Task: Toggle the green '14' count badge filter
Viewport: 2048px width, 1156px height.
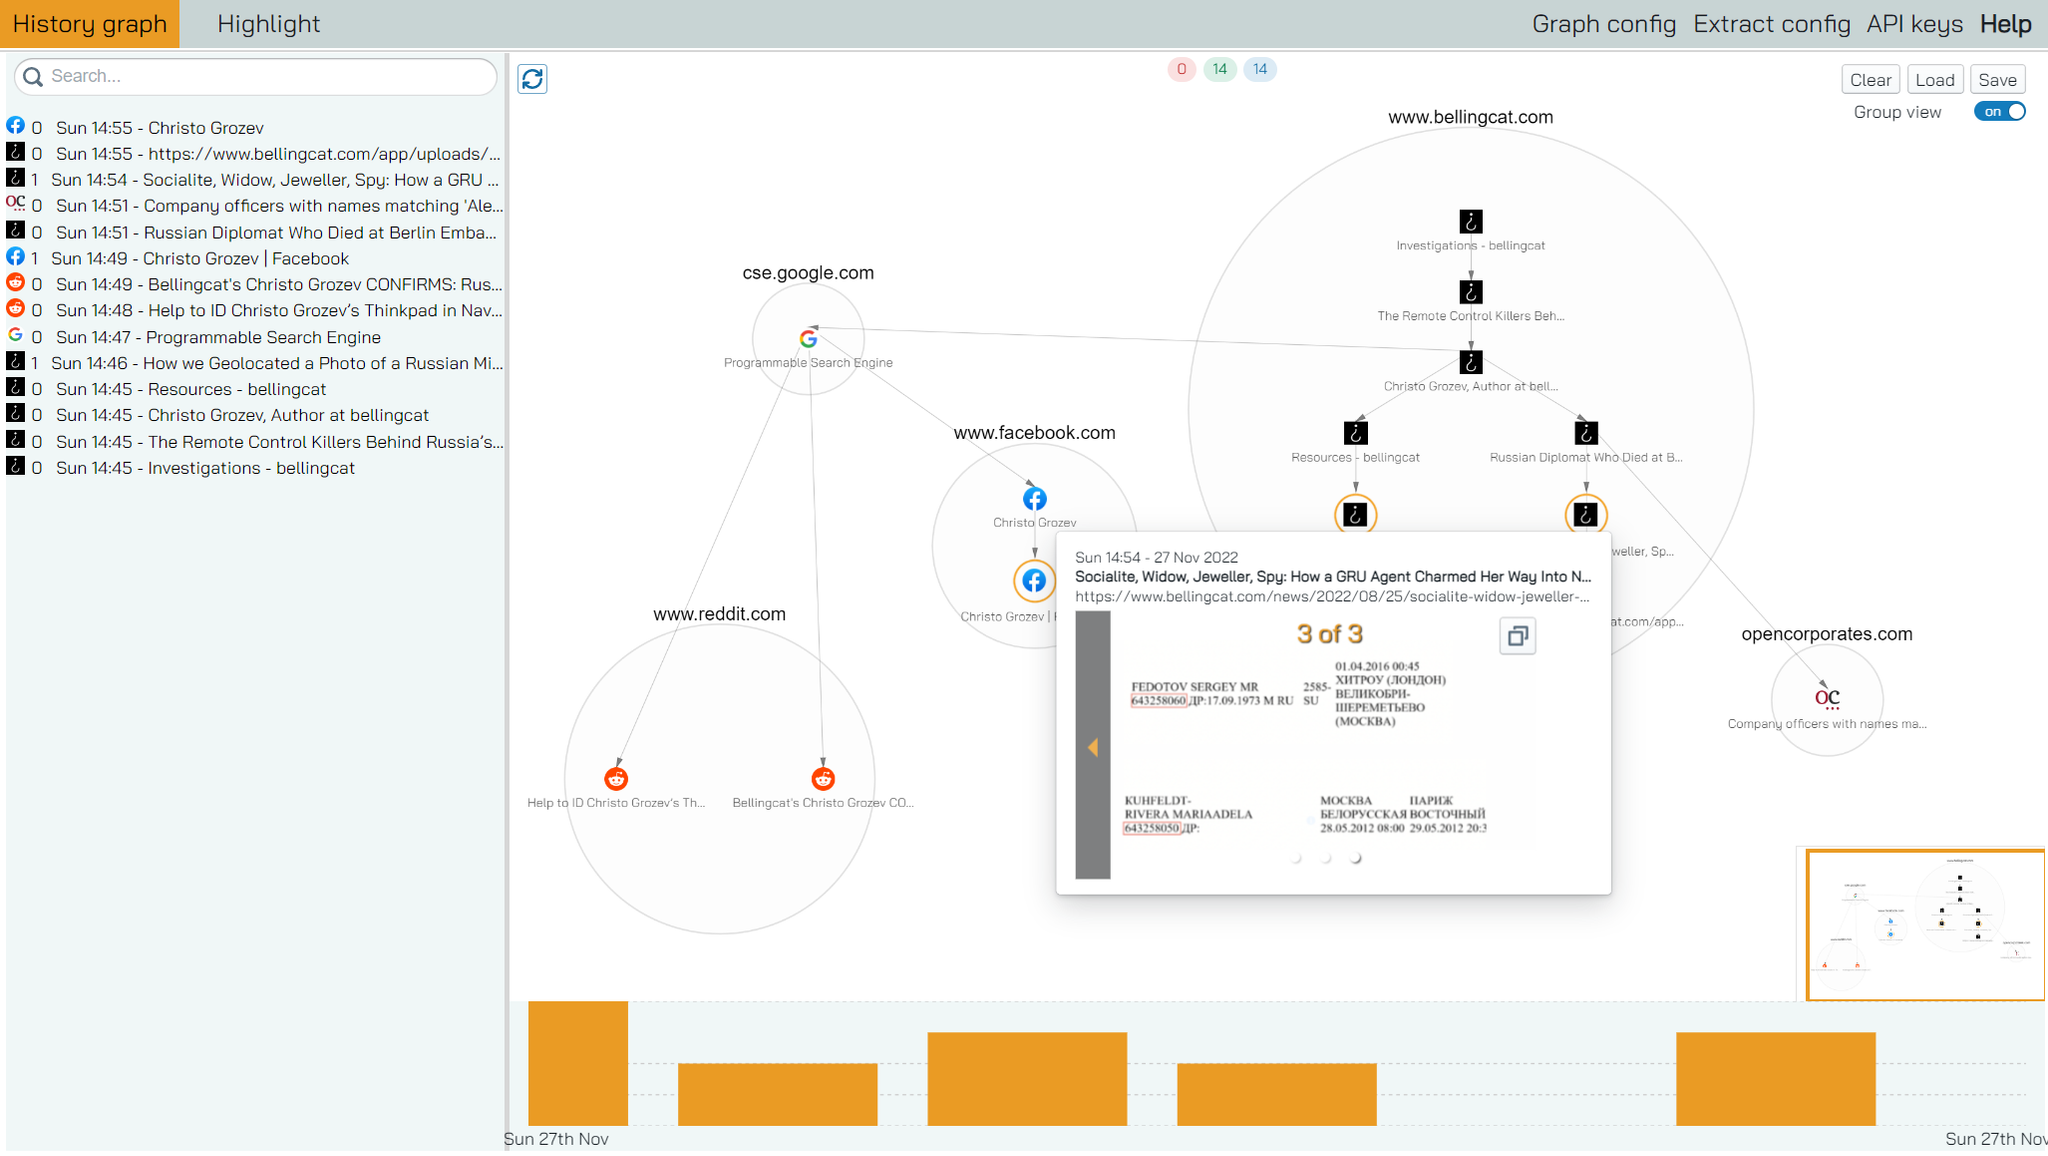Action: (x=1220, y=69)
